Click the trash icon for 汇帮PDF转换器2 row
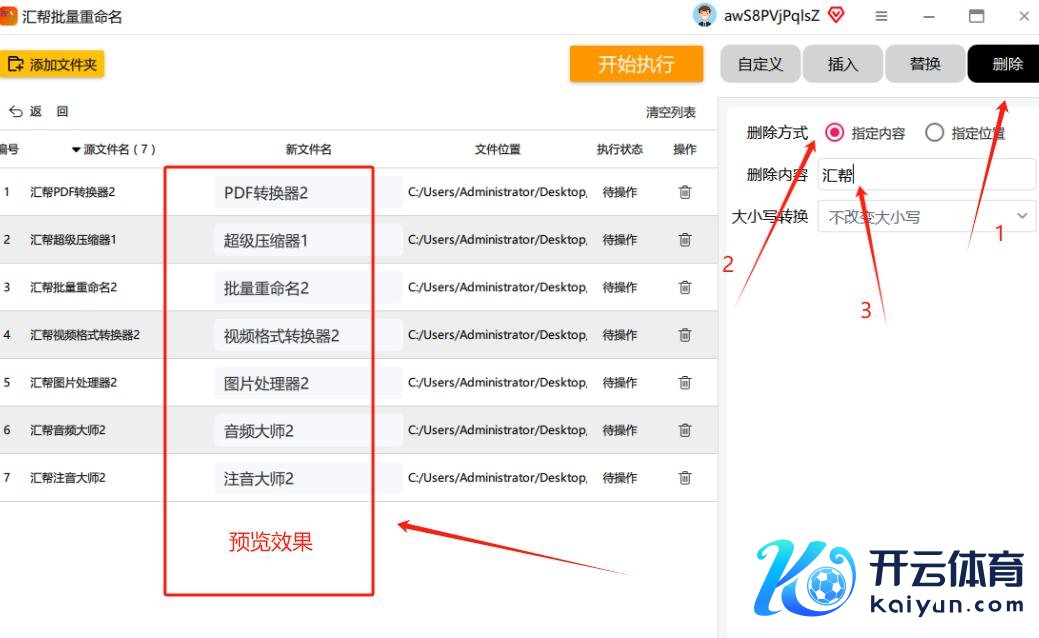The width and height of the screenshot is (1039, 638). (x=685, y=192)
